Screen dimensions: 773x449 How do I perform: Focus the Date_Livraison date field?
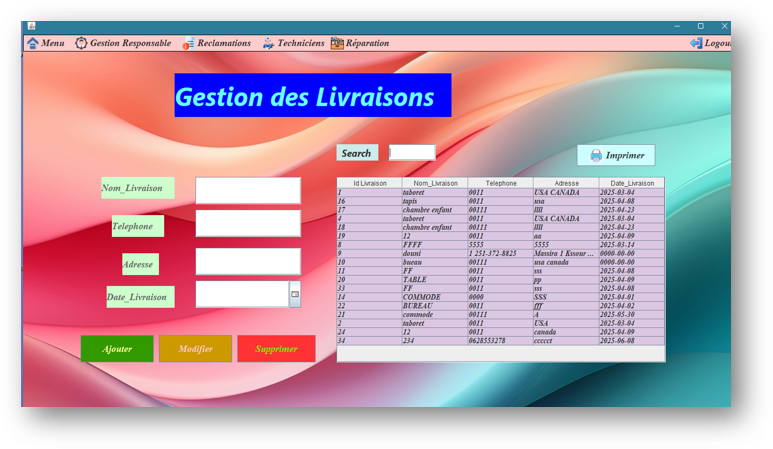pyautogui.click(x=242, y=294)
